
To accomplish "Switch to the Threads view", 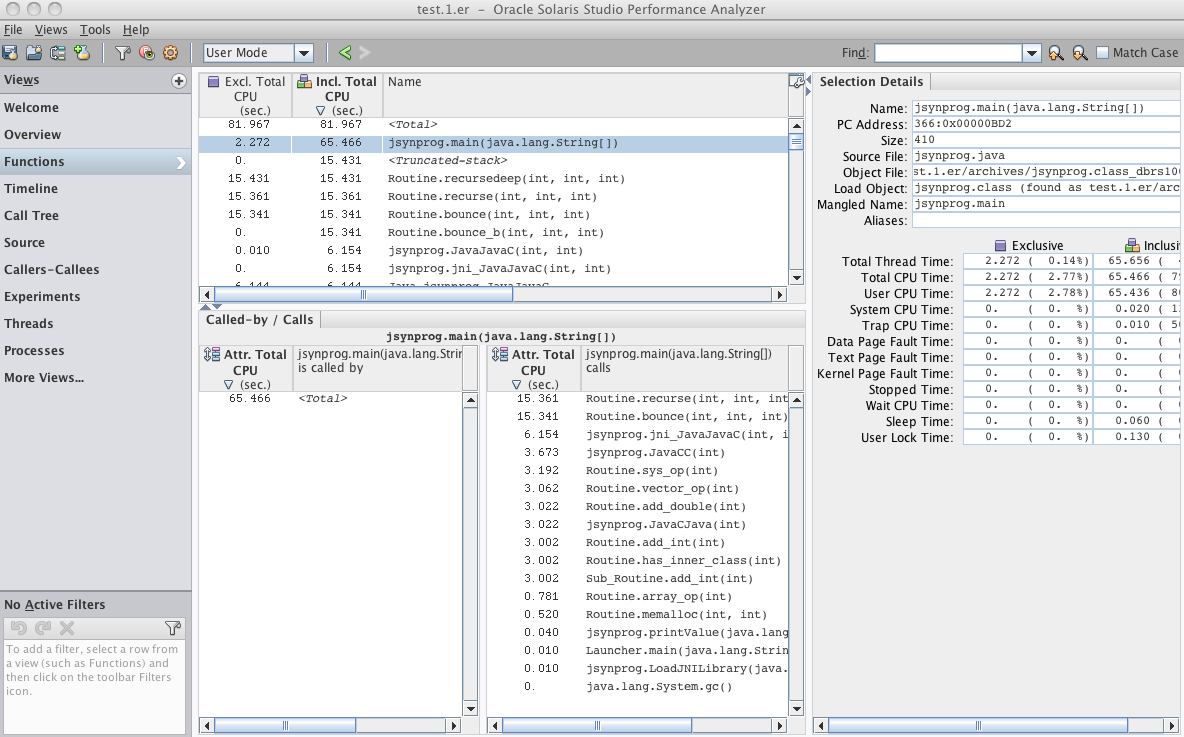I will (95, 324).
